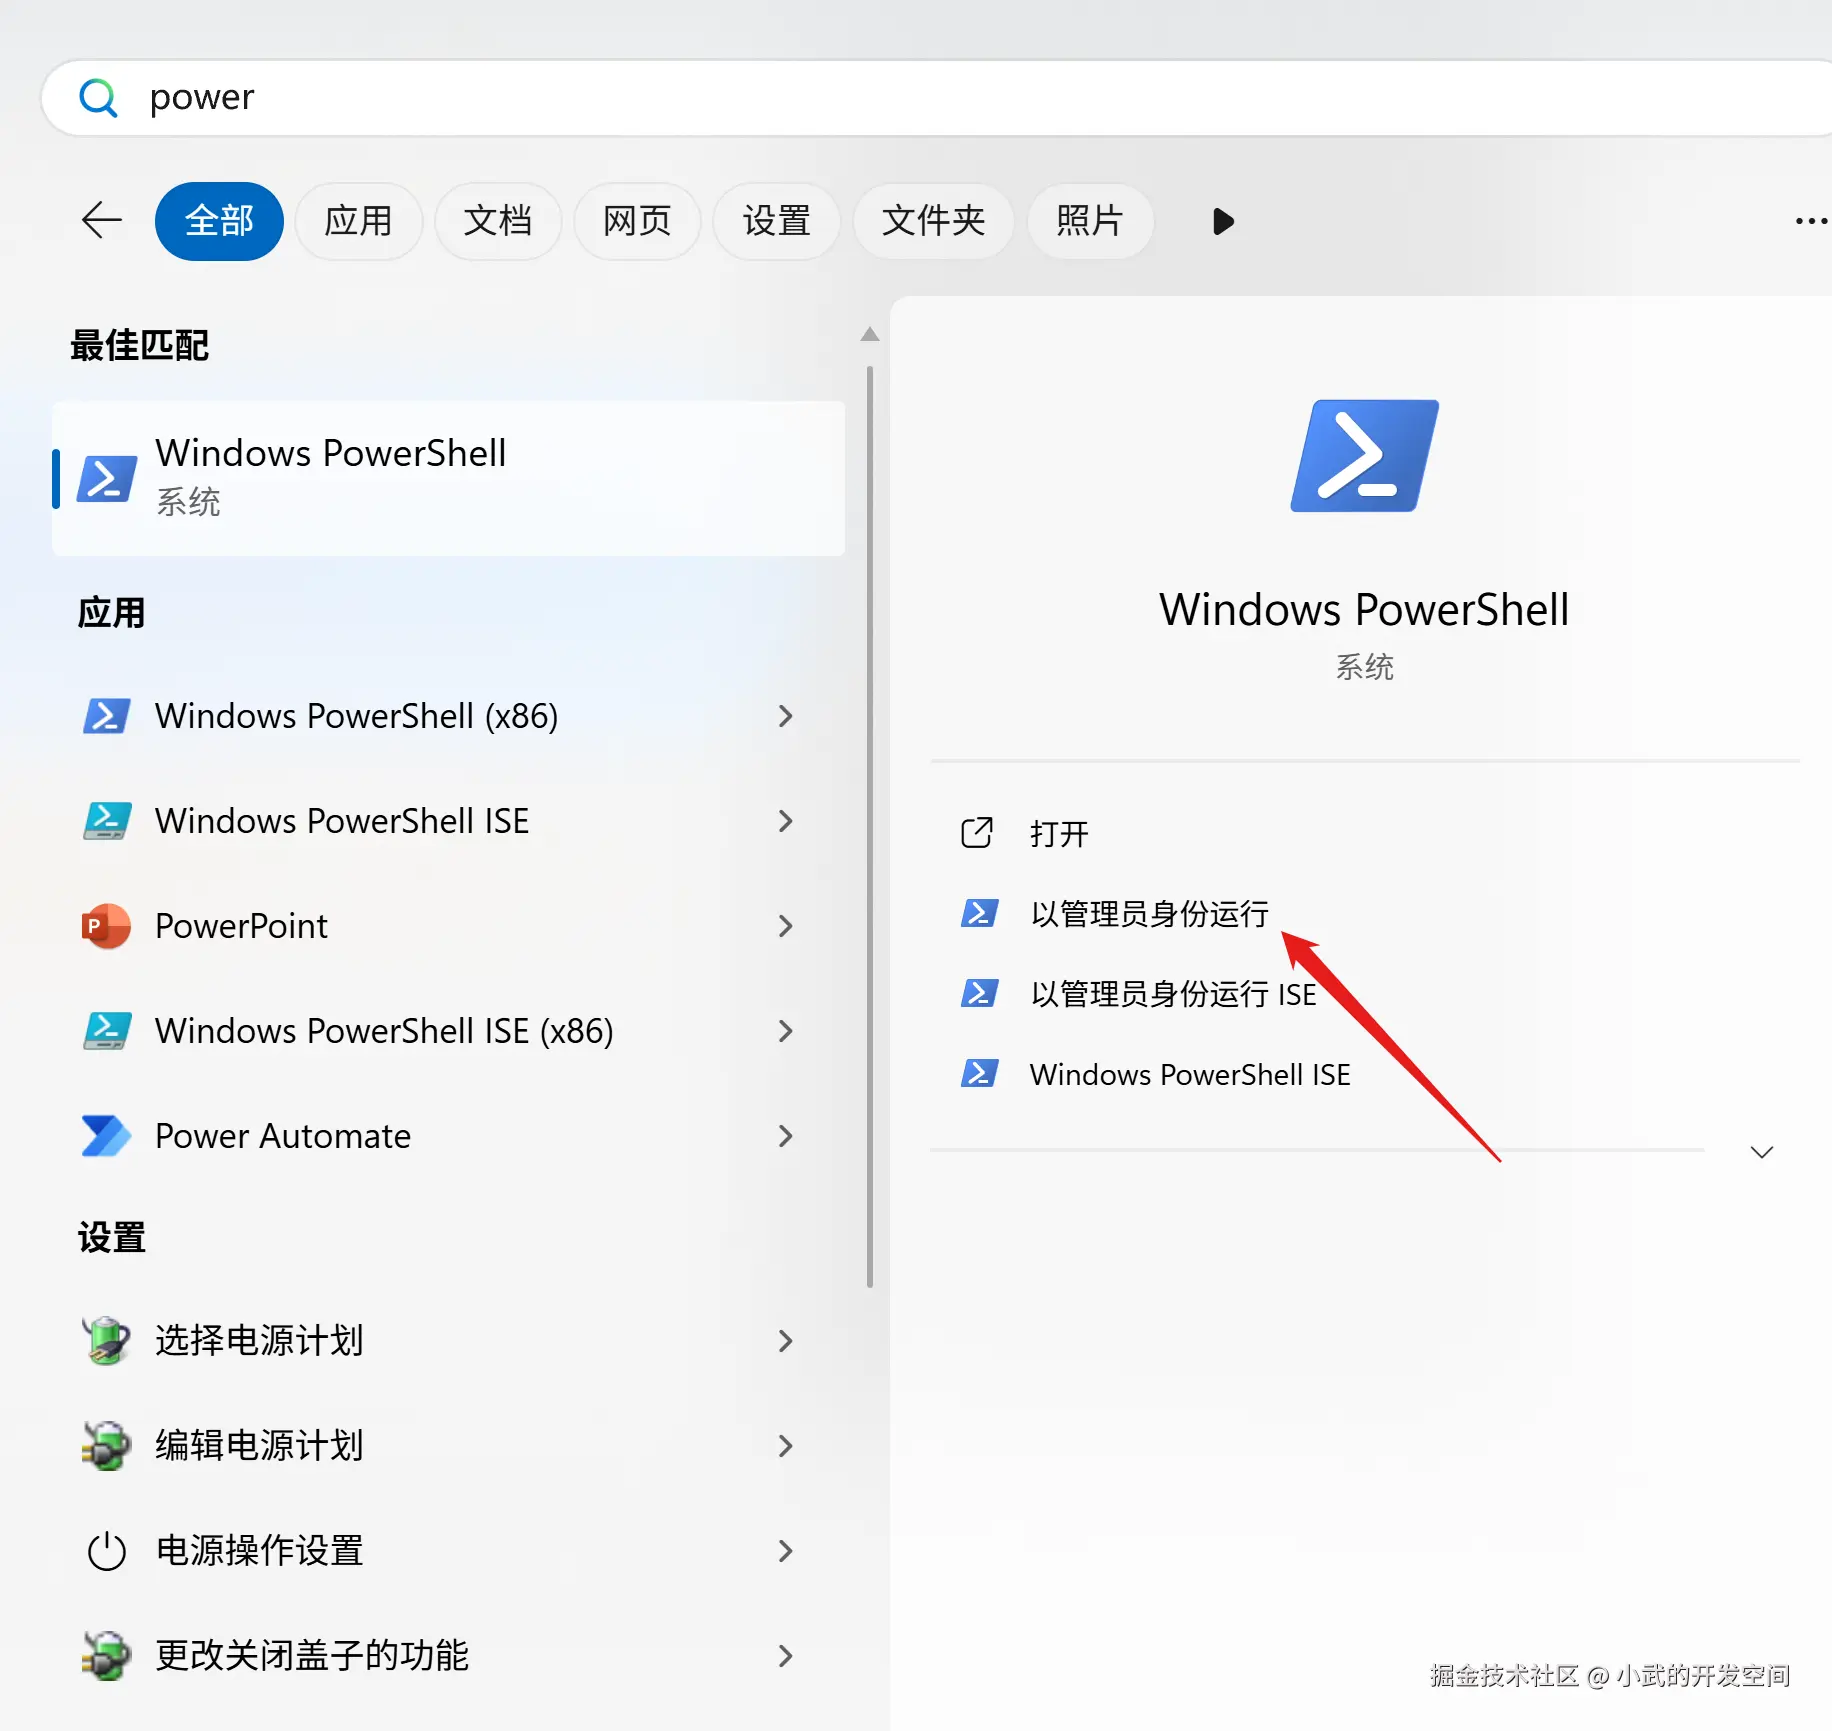Switch to the 应用 filter tab
1832x1731 pixels.
tap(358, 221)
